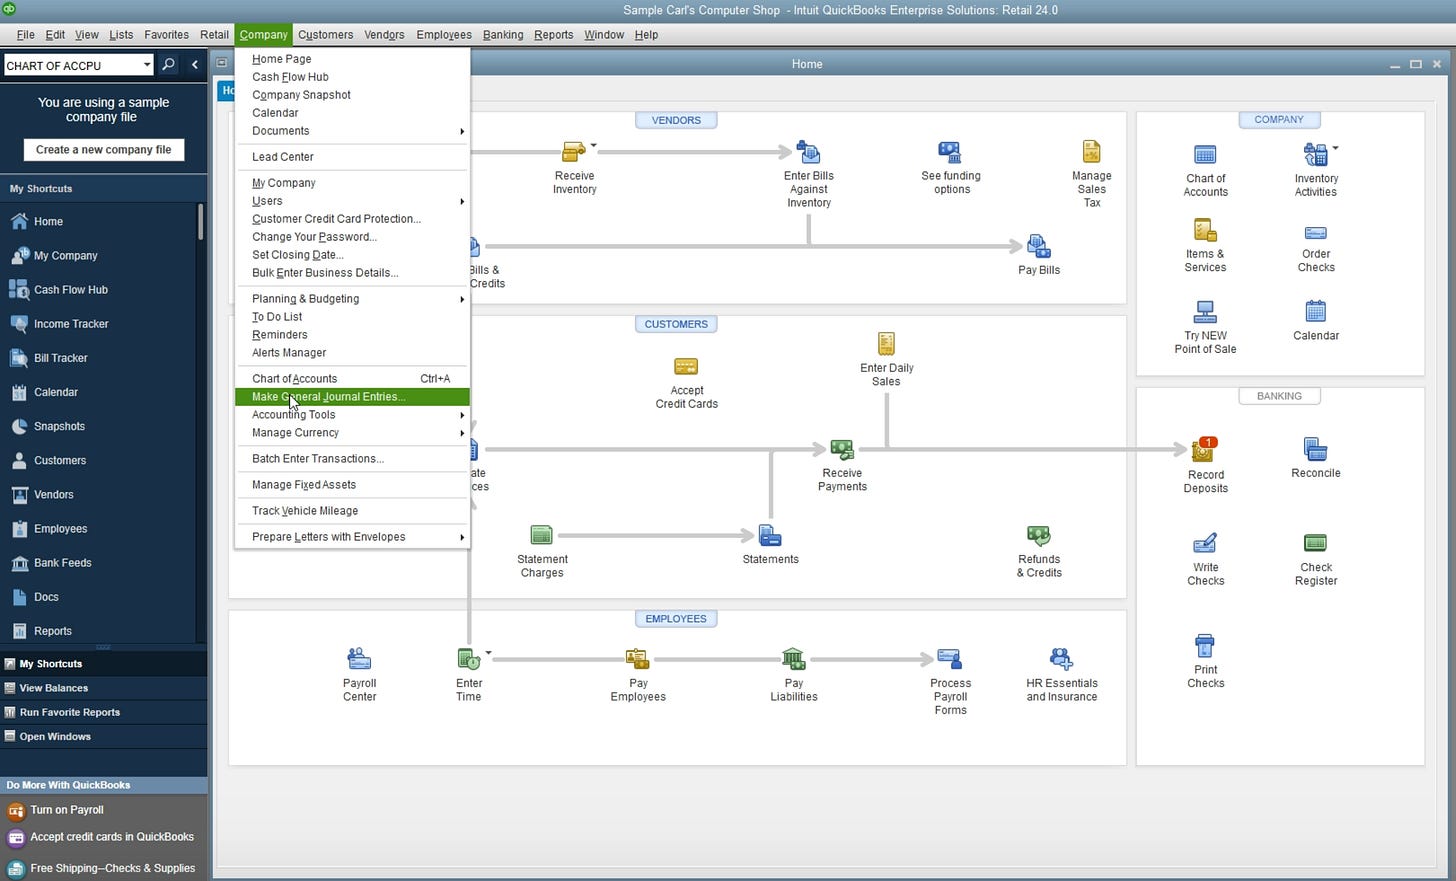Expand Inventory Activities dropdown arrow

tap(1335, 148)
